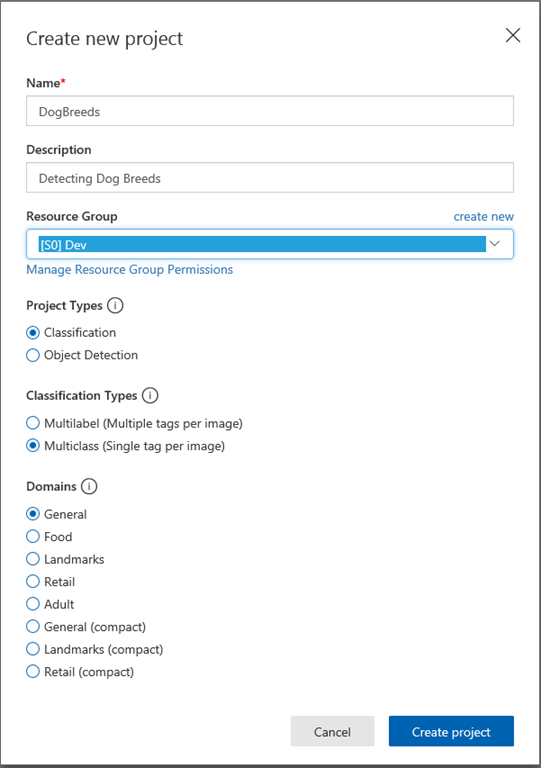Select the Adult domain option
The width and height of the screenshot is (541, 768).
click(33, 604)
